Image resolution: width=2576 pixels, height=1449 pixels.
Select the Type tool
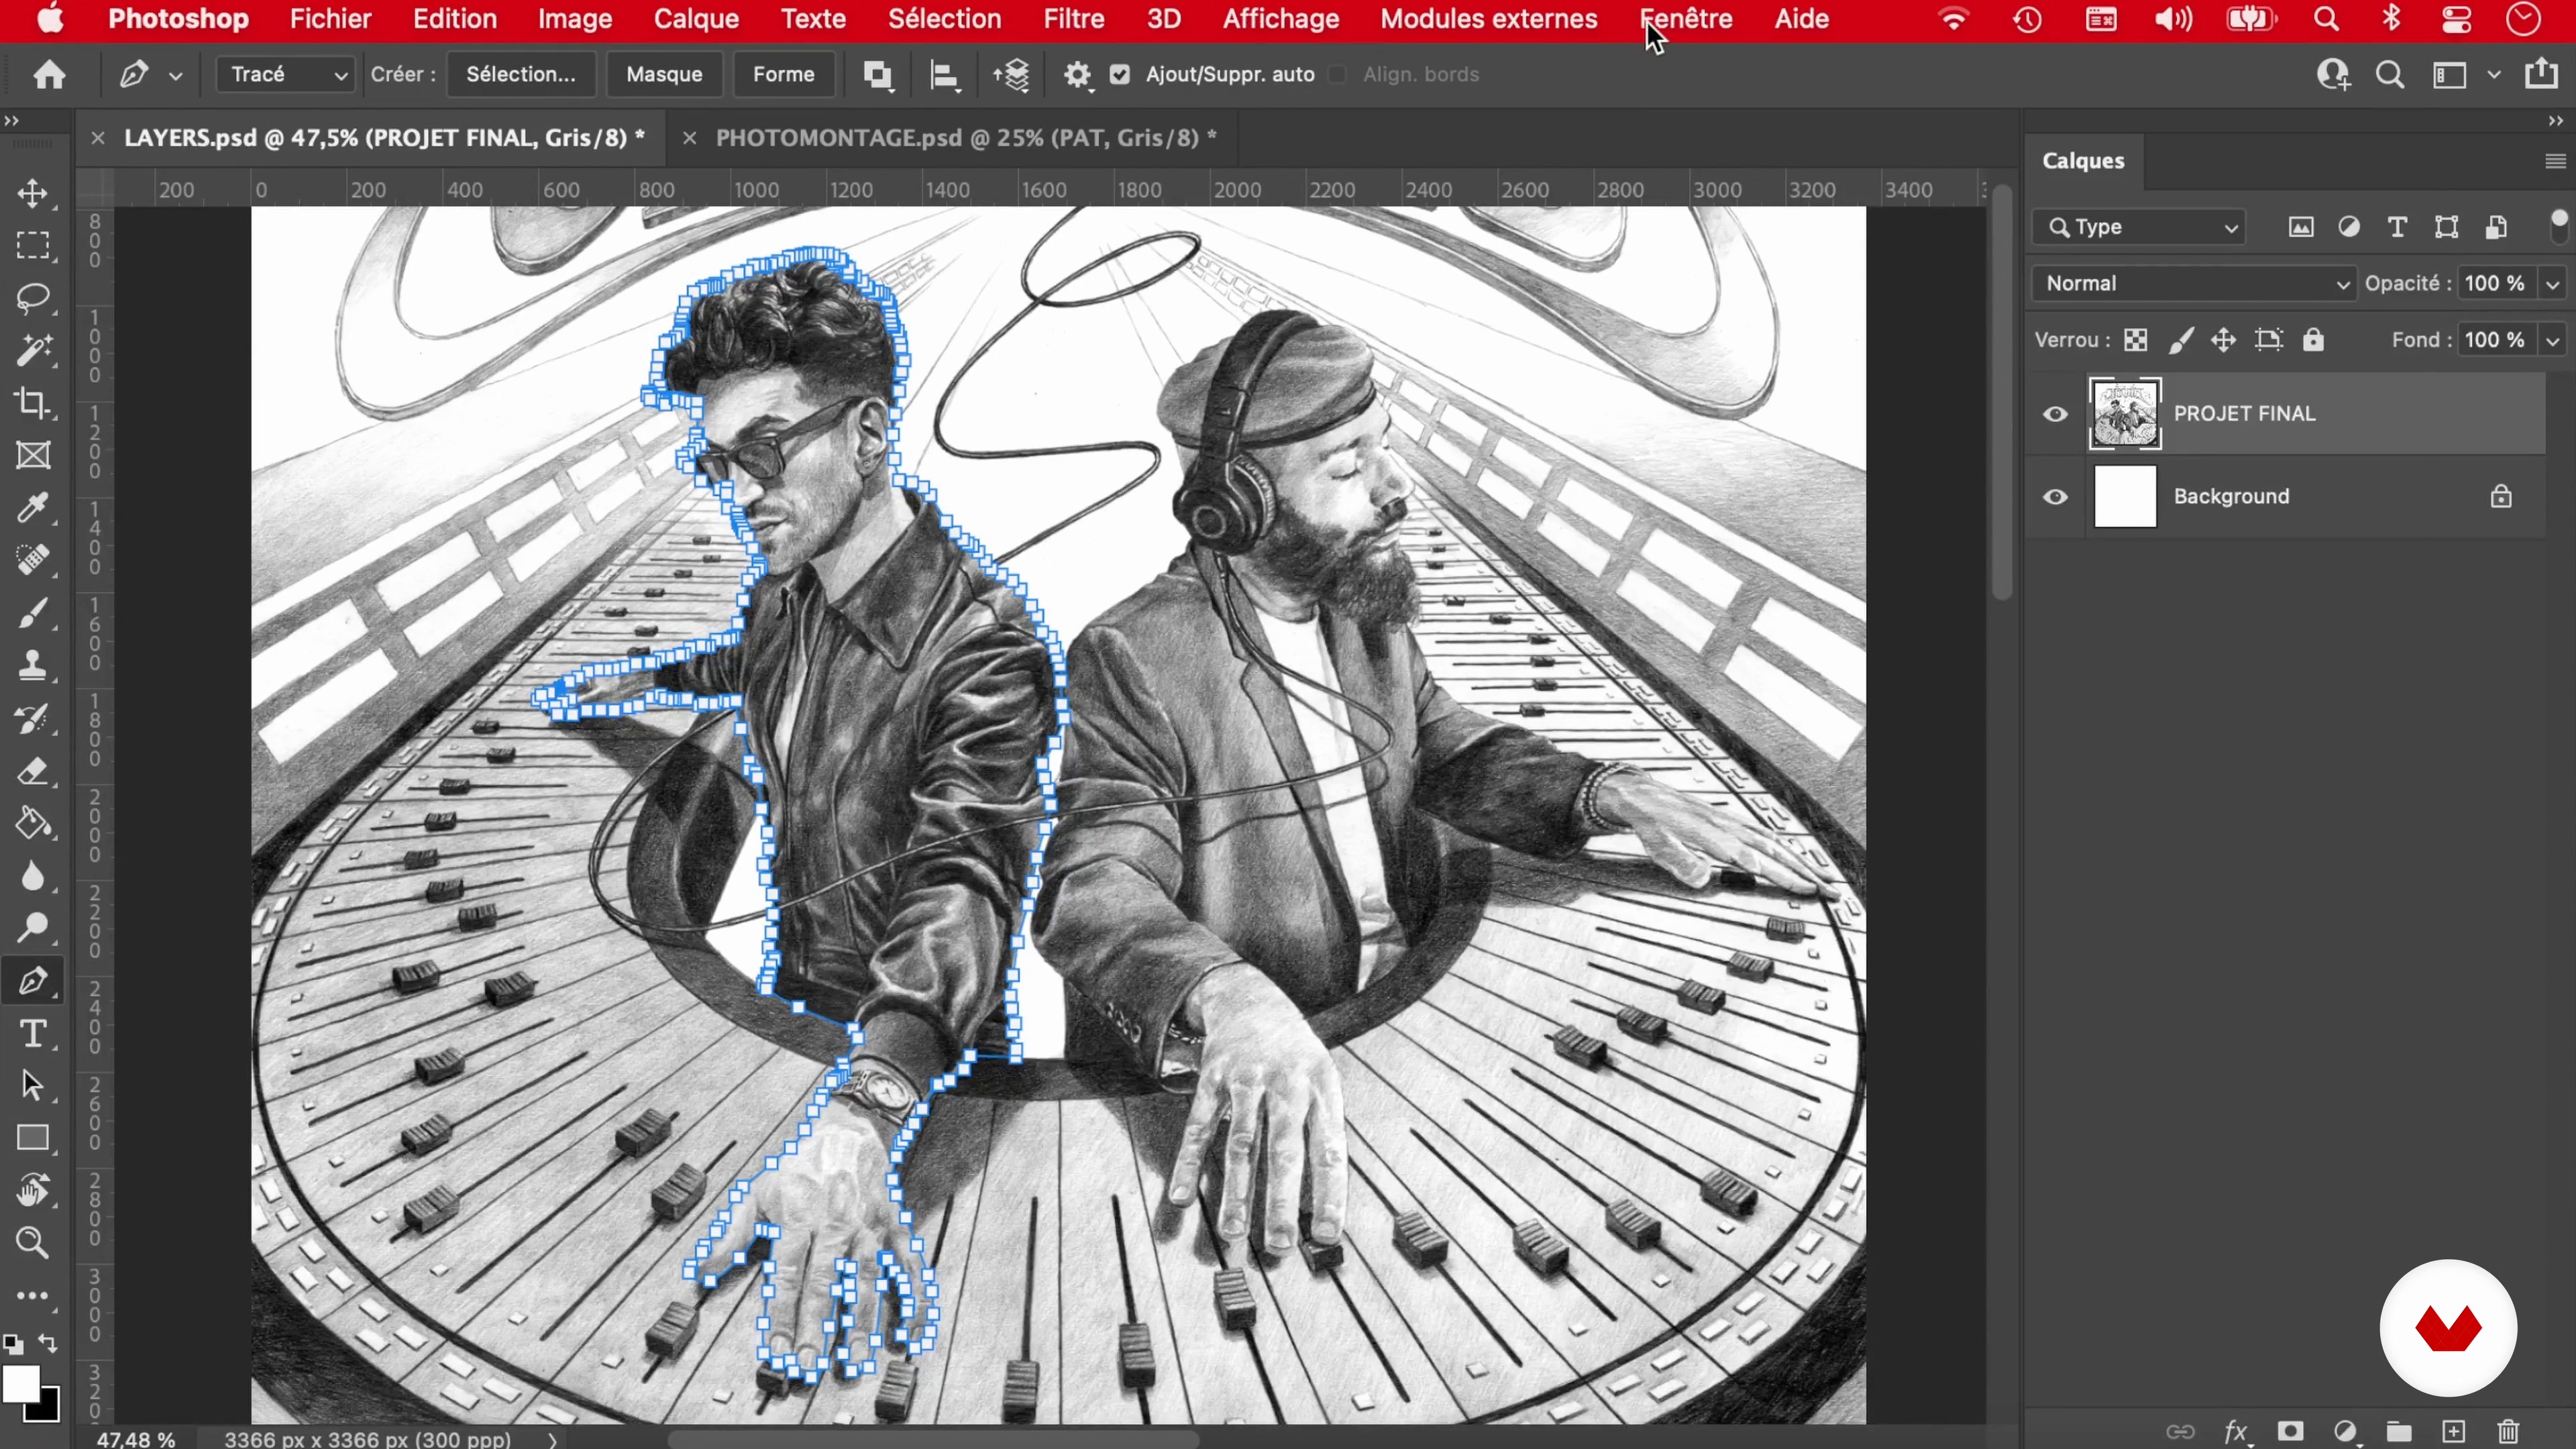pos(33,1034)
